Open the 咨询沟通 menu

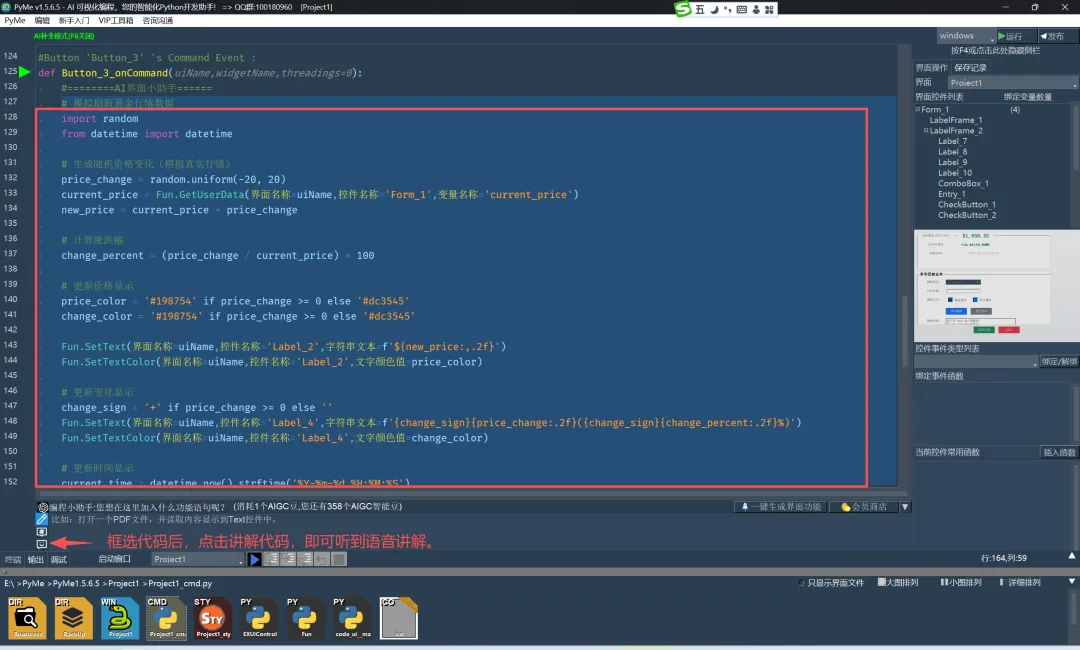pyautogui.click(x=158, y=21)
